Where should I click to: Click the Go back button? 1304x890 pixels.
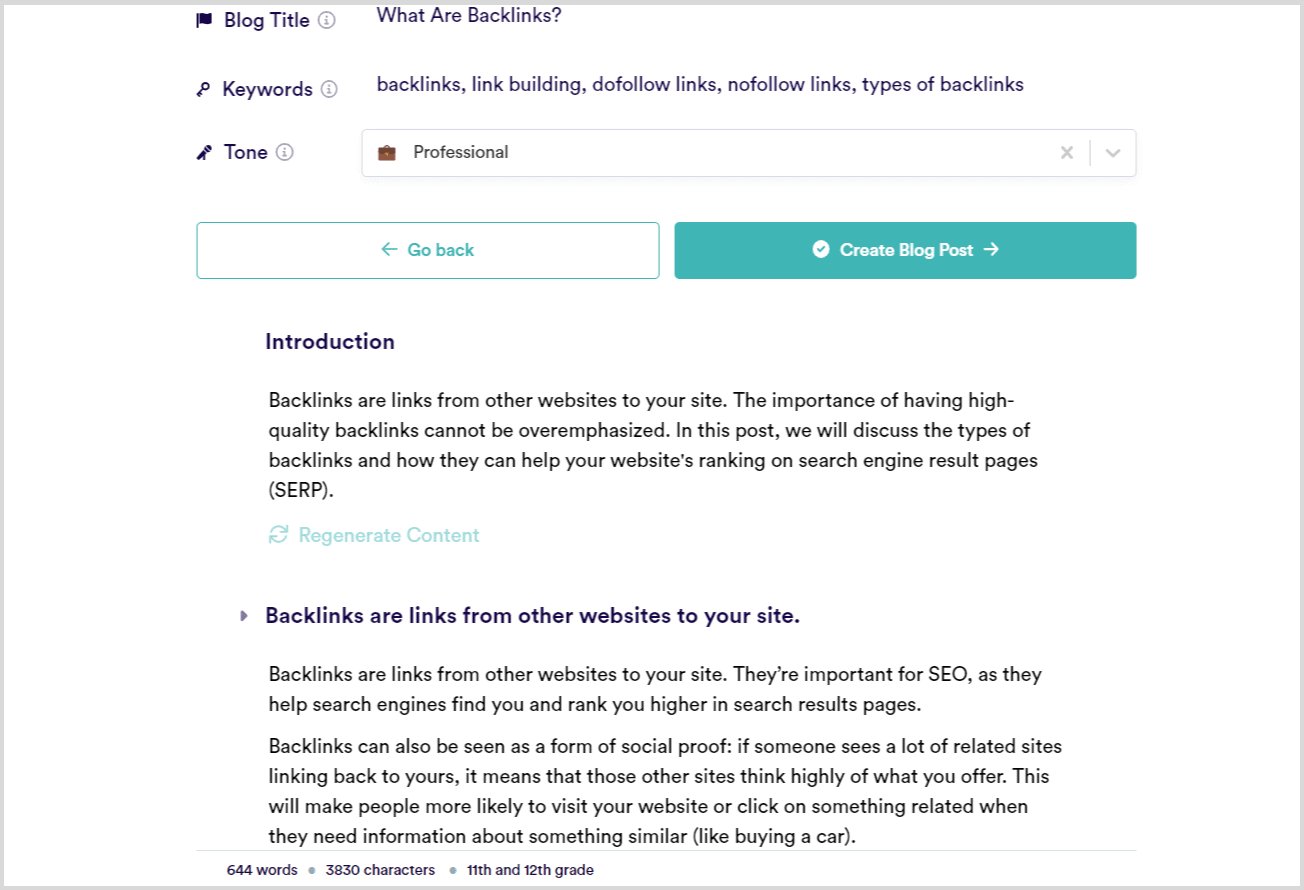click(428, 249)
